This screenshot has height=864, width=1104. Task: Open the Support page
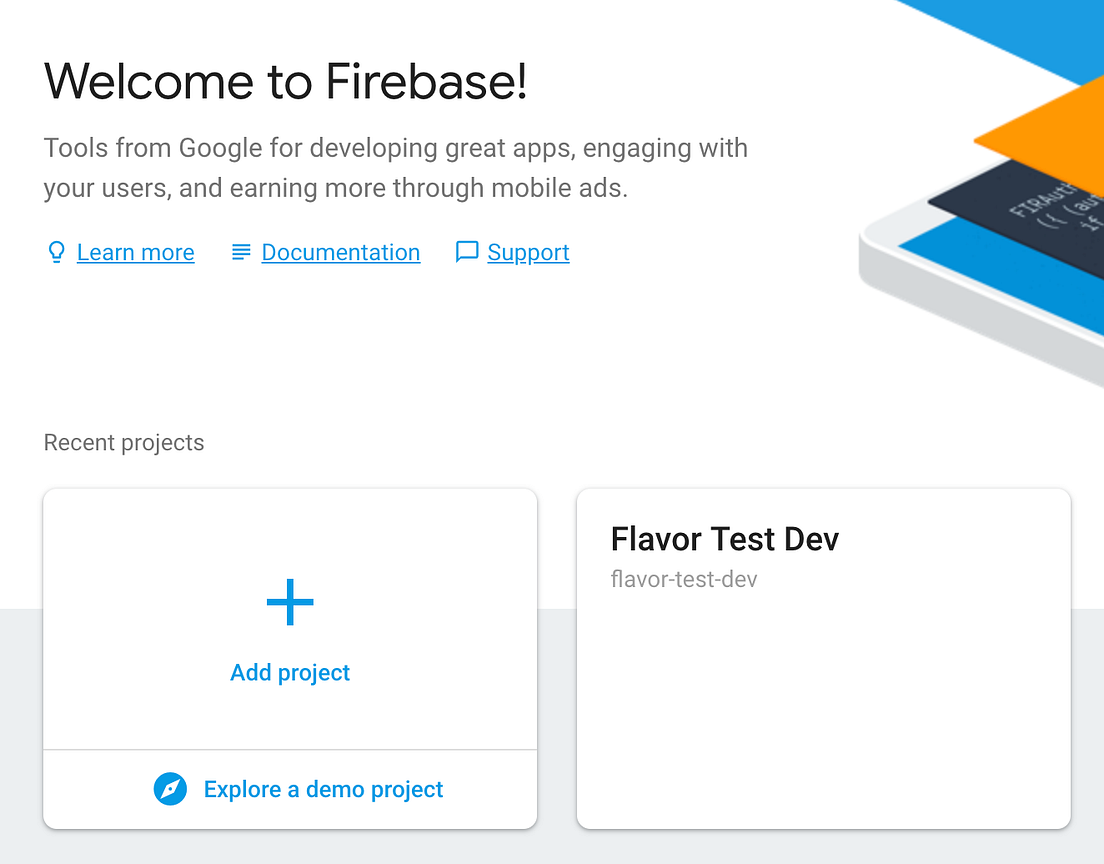click(528, 252)
